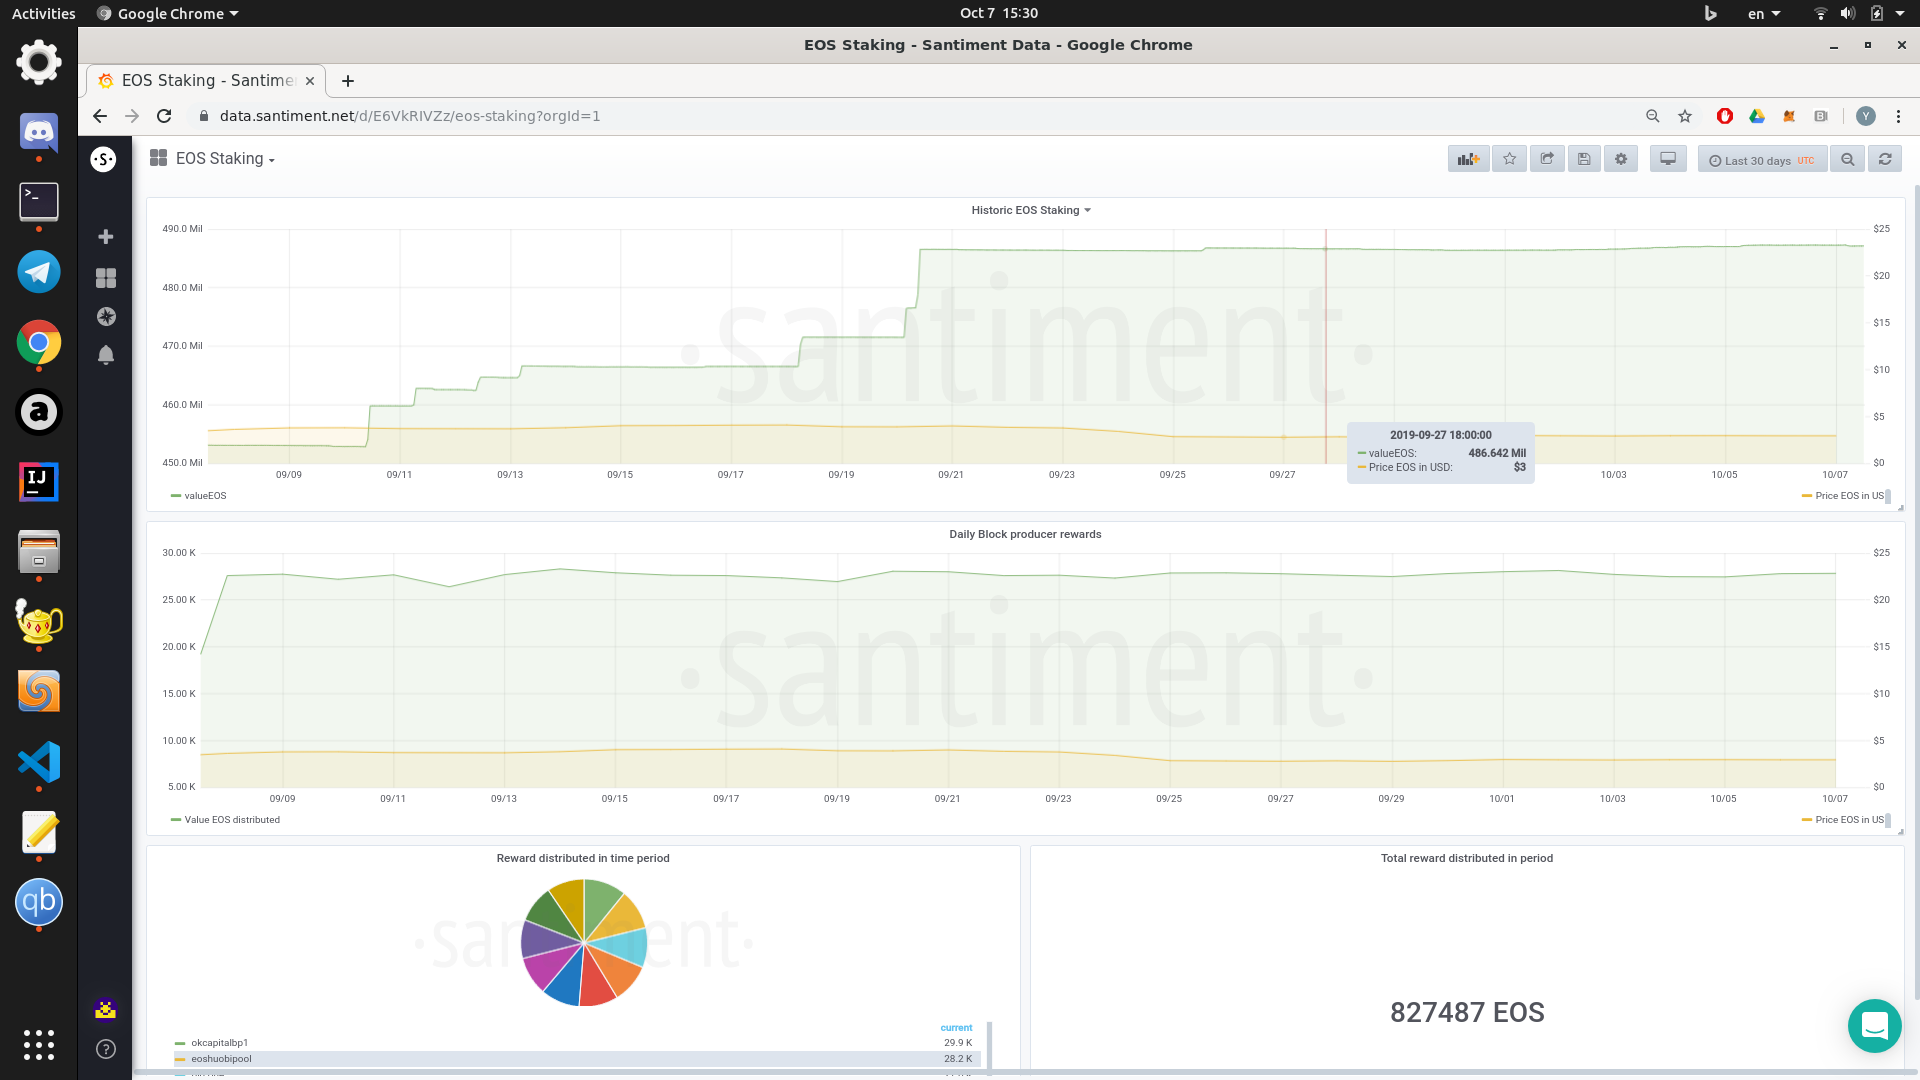This screenshot has width=1920, height=1080.
Task: Bookmark this page with star icon
Action: (x=1685, y=116)
